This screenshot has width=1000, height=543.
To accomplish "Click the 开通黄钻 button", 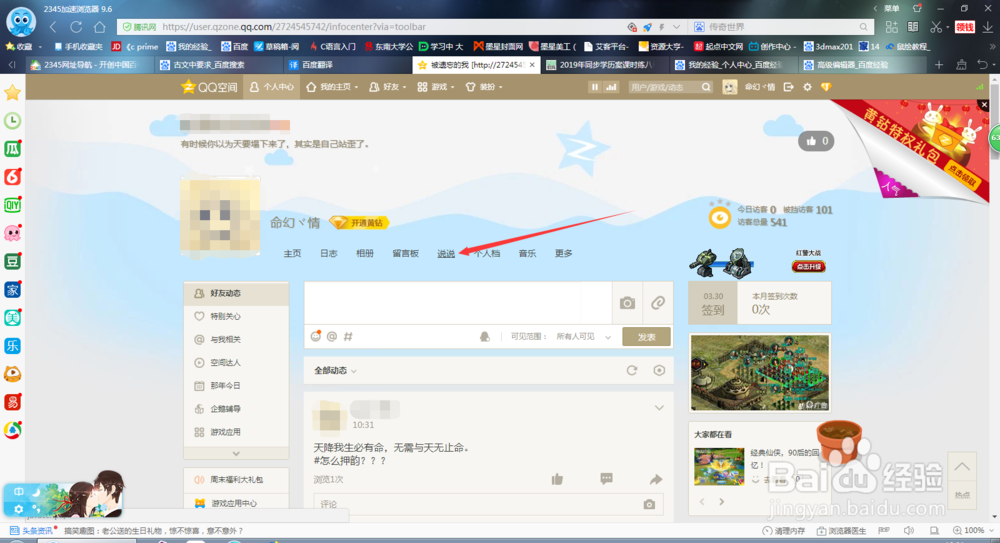I will coord(360,223).
